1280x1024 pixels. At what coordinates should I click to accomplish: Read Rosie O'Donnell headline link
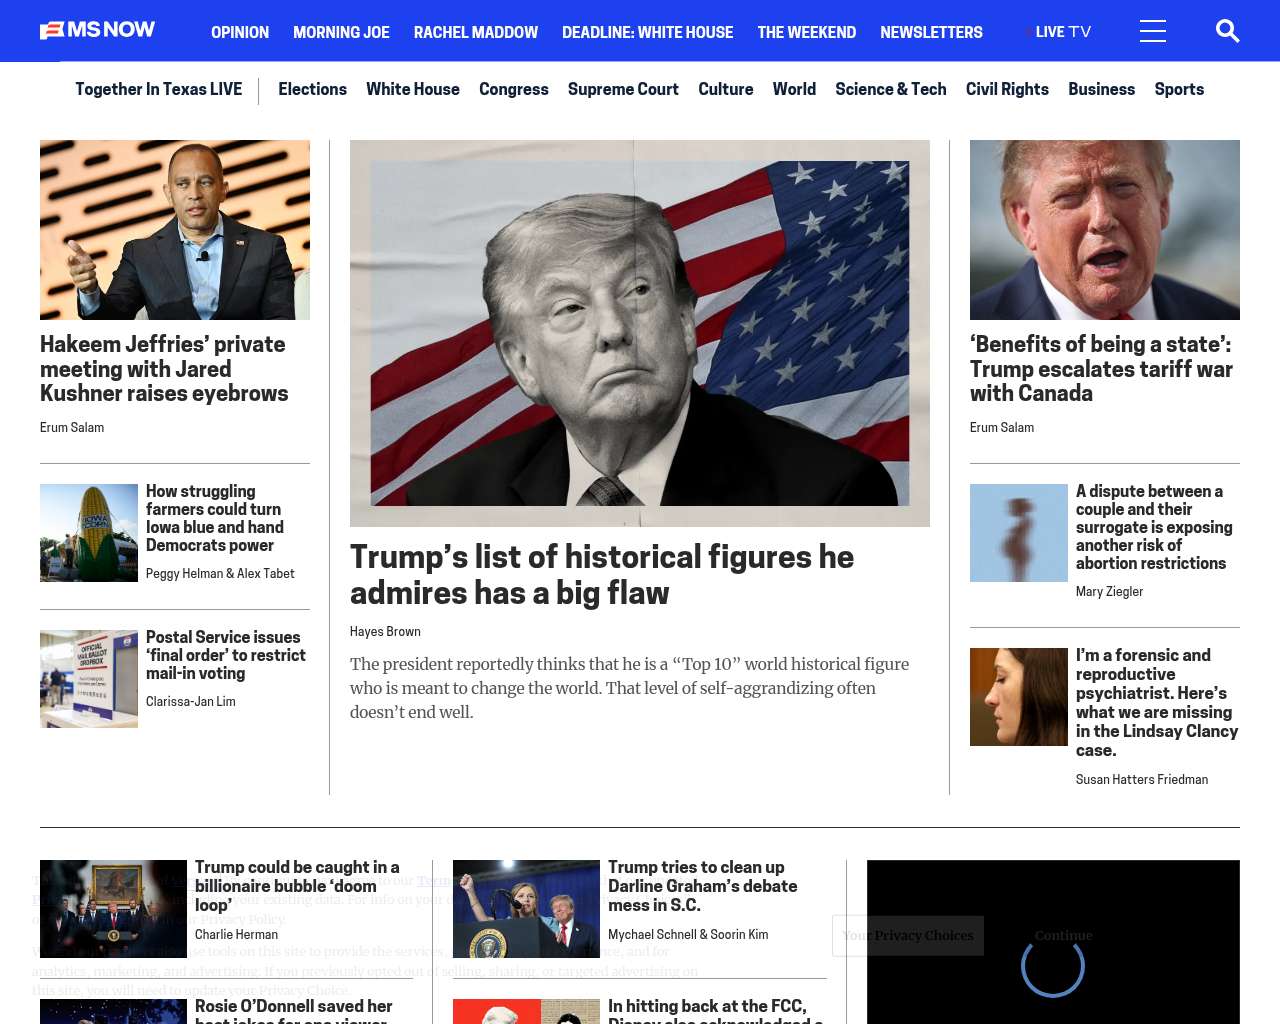(x=294, y=1010)
